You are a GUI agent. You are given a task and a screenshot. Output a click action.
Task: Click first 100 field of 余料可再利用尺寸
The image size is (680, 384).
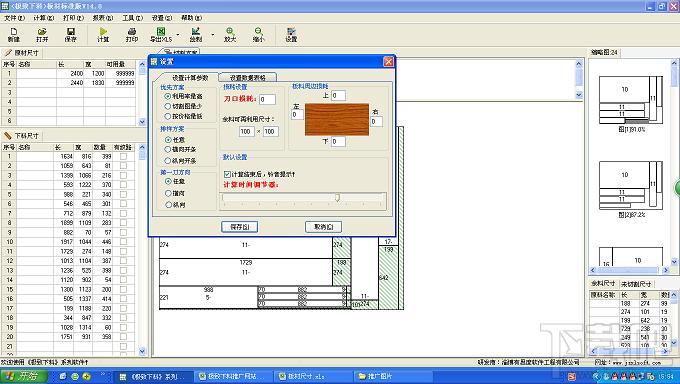246,131
